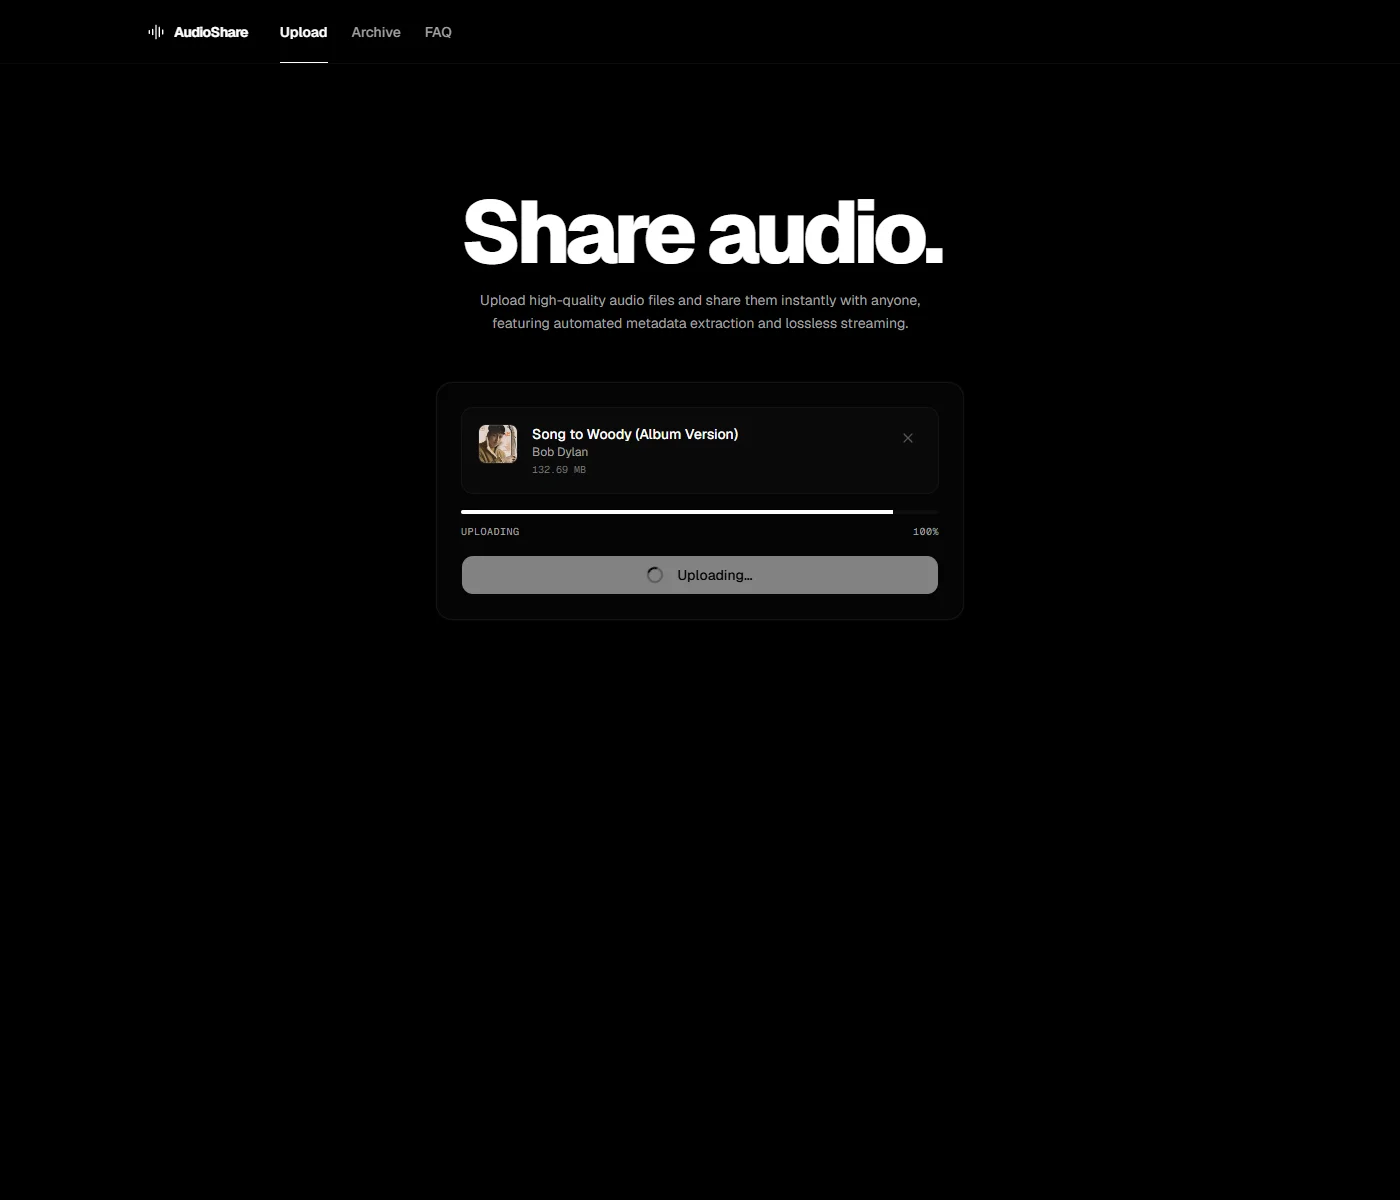This screenshot has width=1400, height=1200.
Task: Click the loading spinner icon
Action: click(x=655, y=575)
